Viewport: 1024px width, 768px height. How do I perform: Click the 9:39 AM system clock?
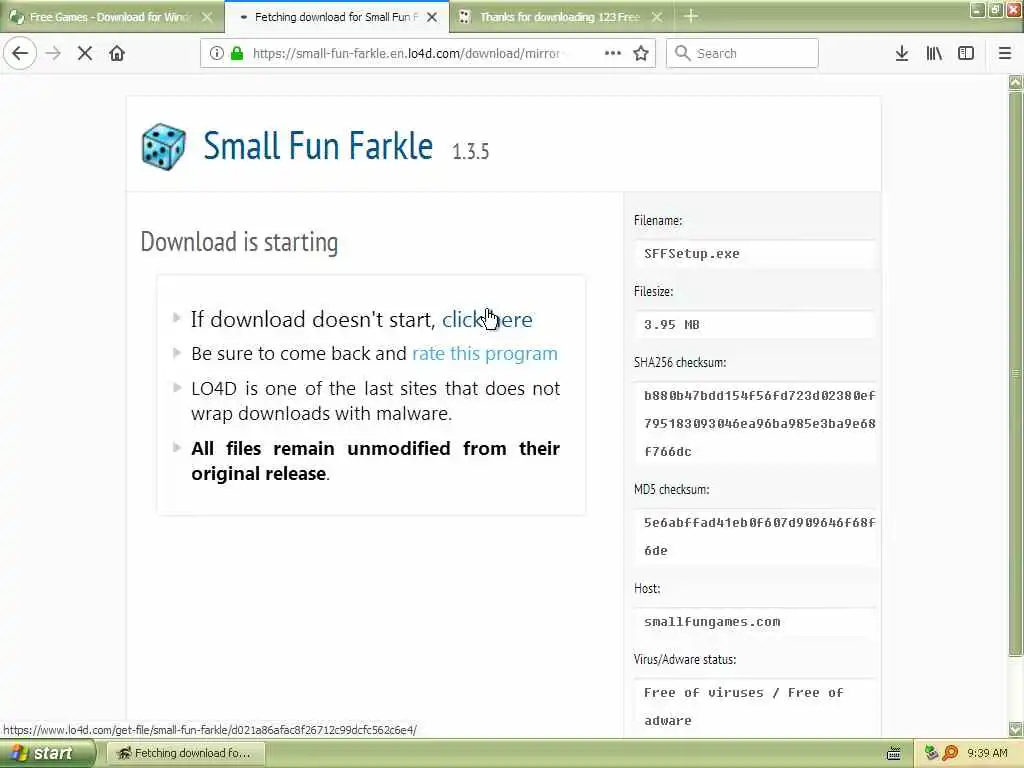[987, 753]
